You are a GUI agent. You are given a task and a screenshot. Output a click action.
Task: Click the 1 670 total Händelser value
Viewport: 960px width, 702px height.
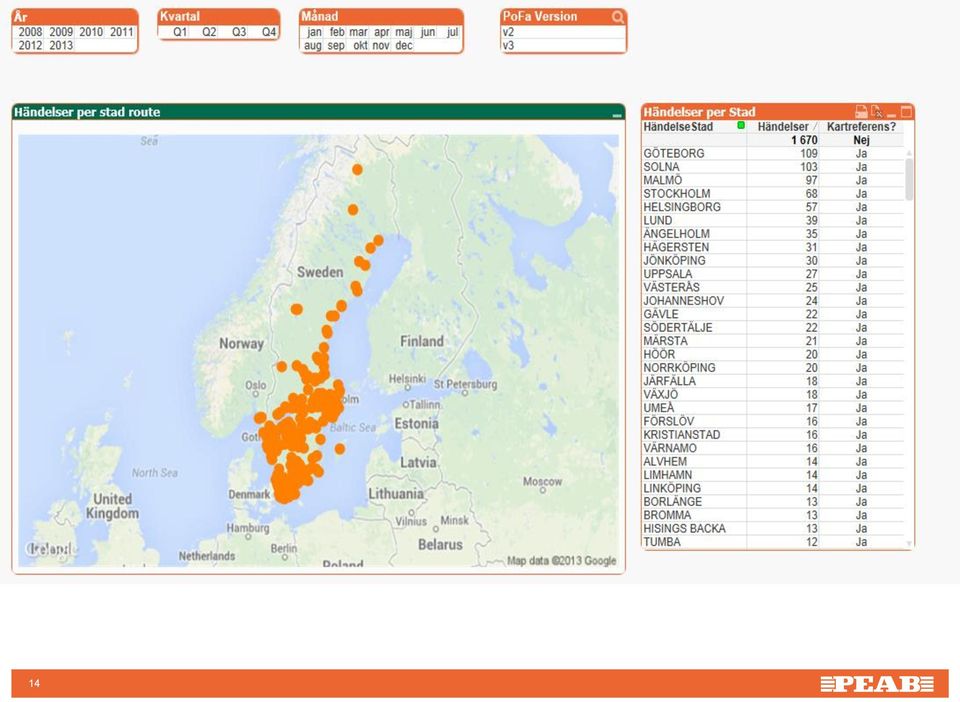click(x=803, y=140)
